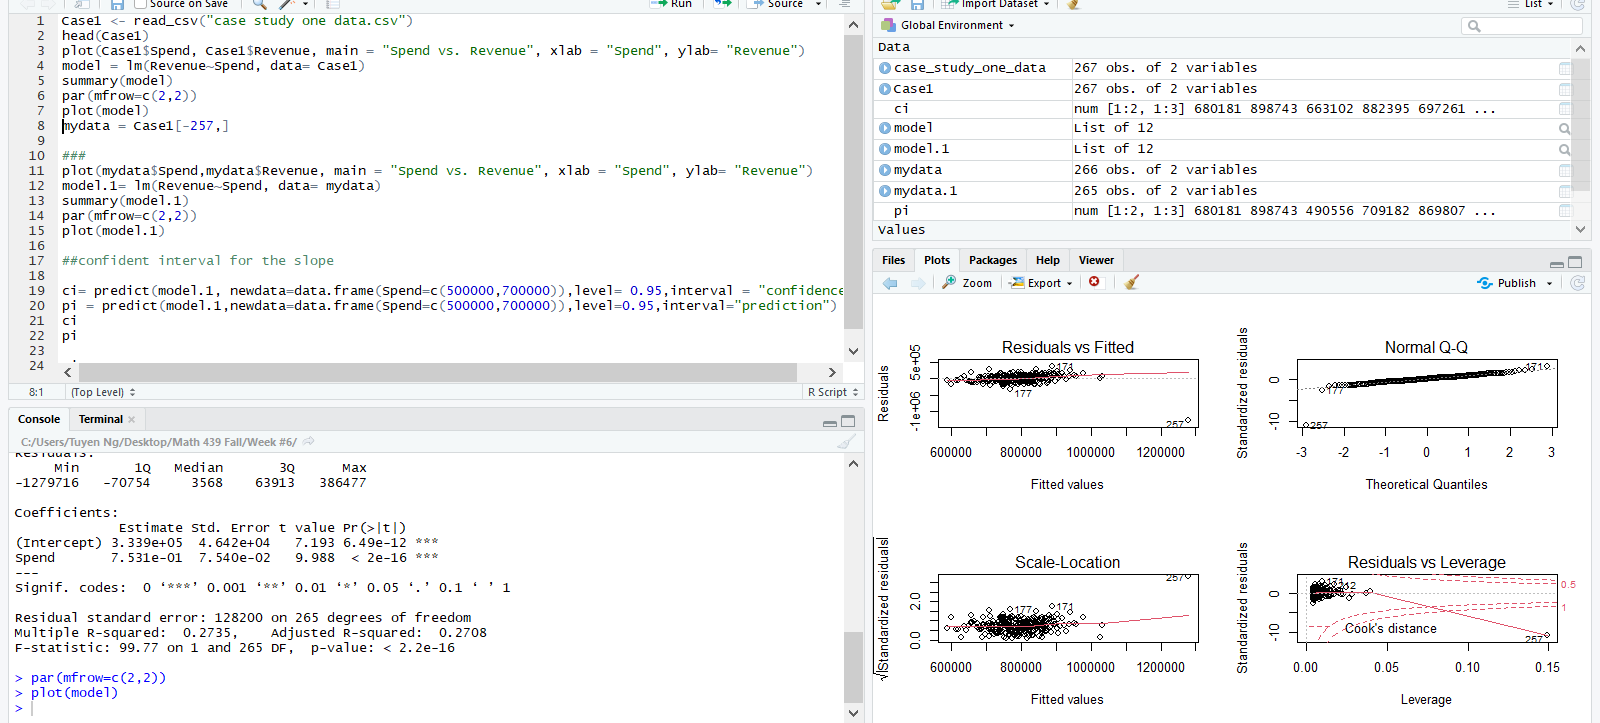1600x723 pixels.
Task: Select the Plots tab
Action: click(x=937, y=260)
